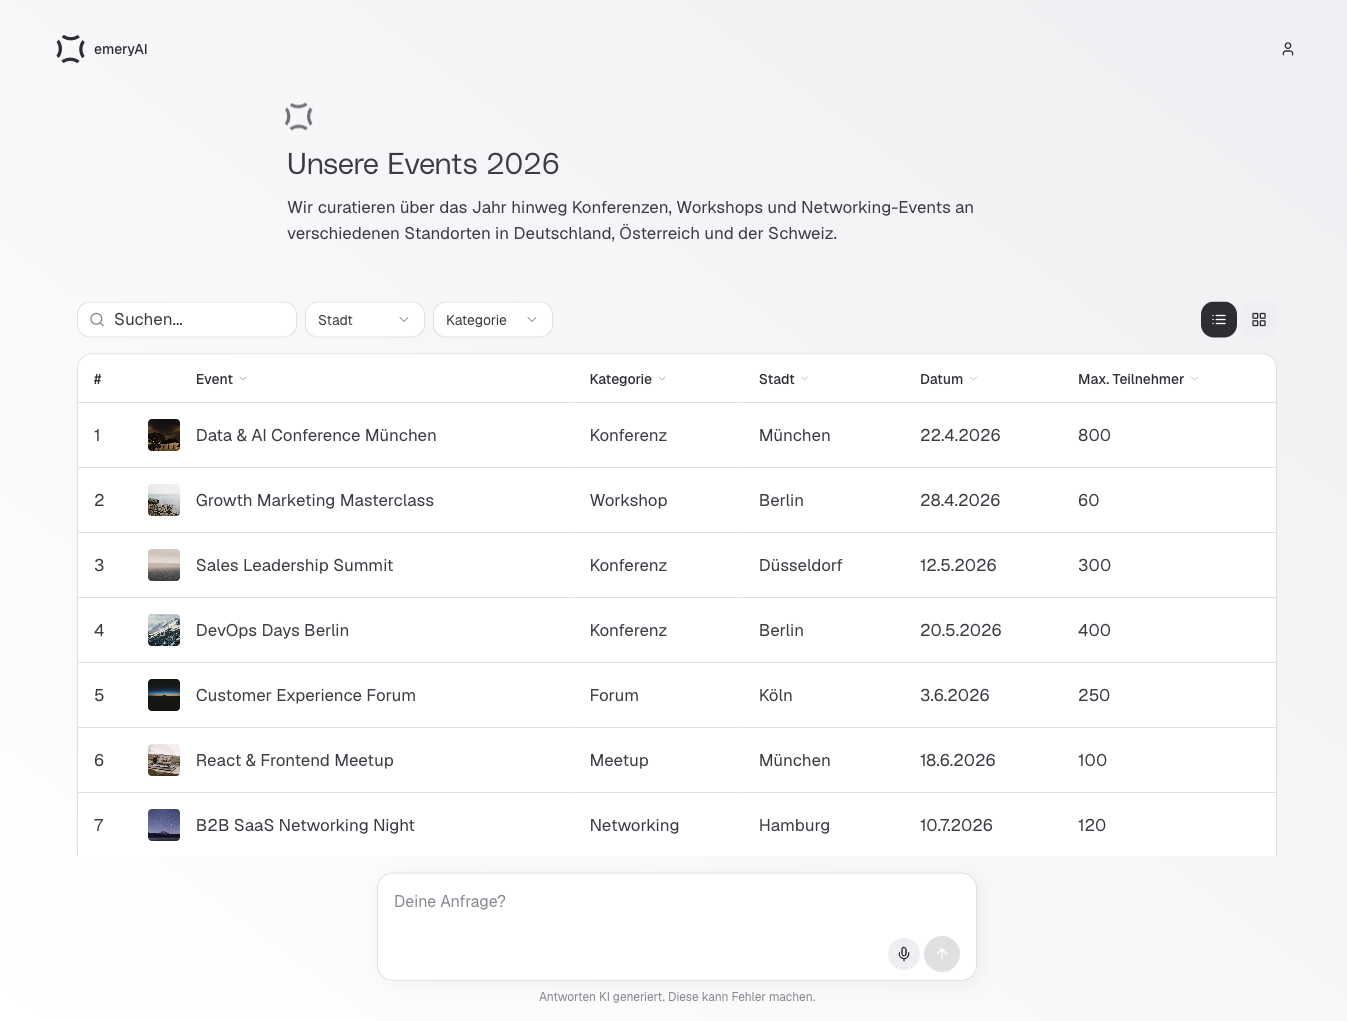Open thumbnail of Data & AI Conference München
The image size is (1347, 1021).
[x=164, y=435]
